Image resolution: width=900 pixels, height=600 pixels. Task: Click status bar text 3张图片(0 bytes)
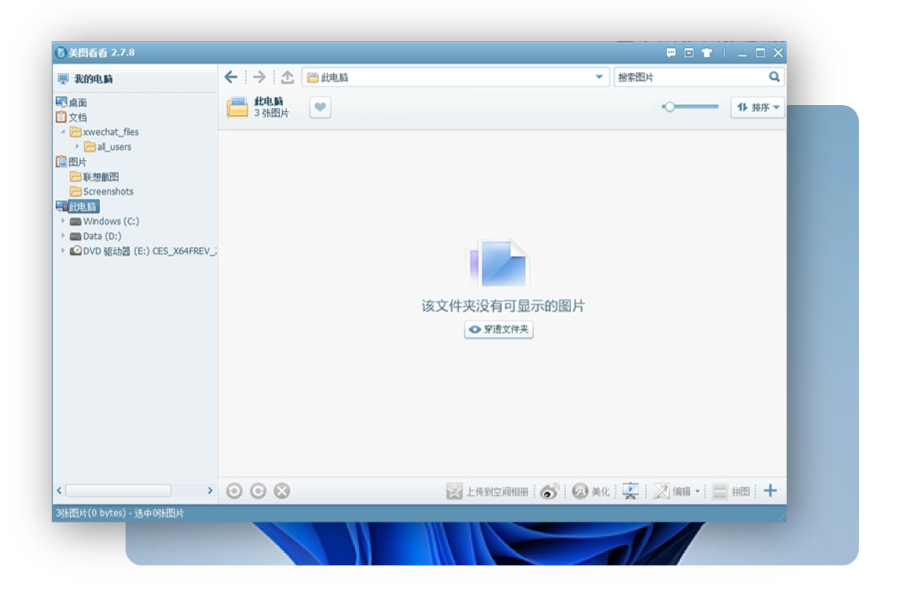click(x=91, y=513)
